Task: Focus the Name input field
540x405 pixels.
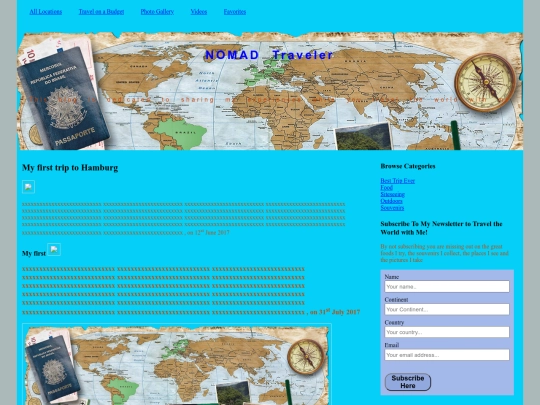Action: [447, 287]
